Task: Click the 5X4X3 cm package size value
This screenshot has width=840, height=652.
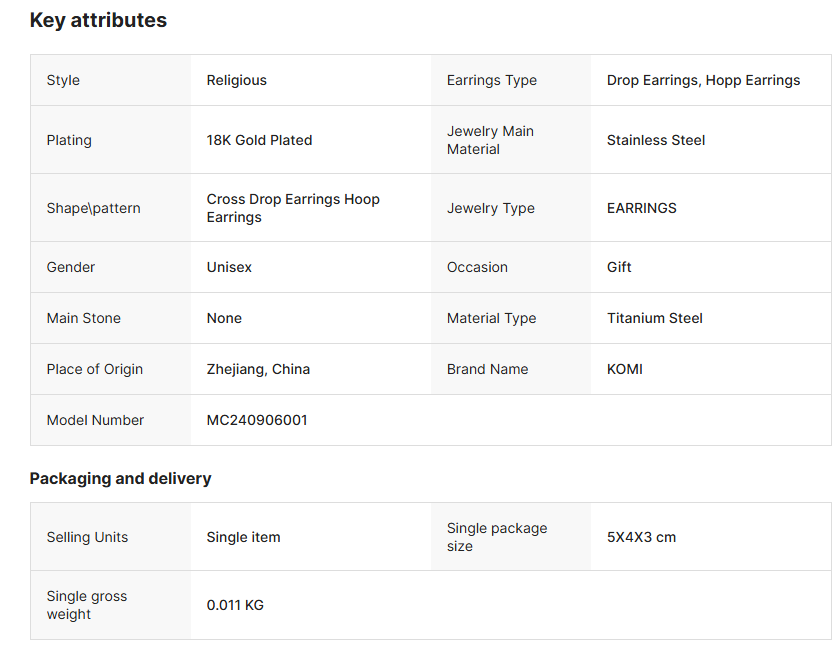Action: [641, 537]
